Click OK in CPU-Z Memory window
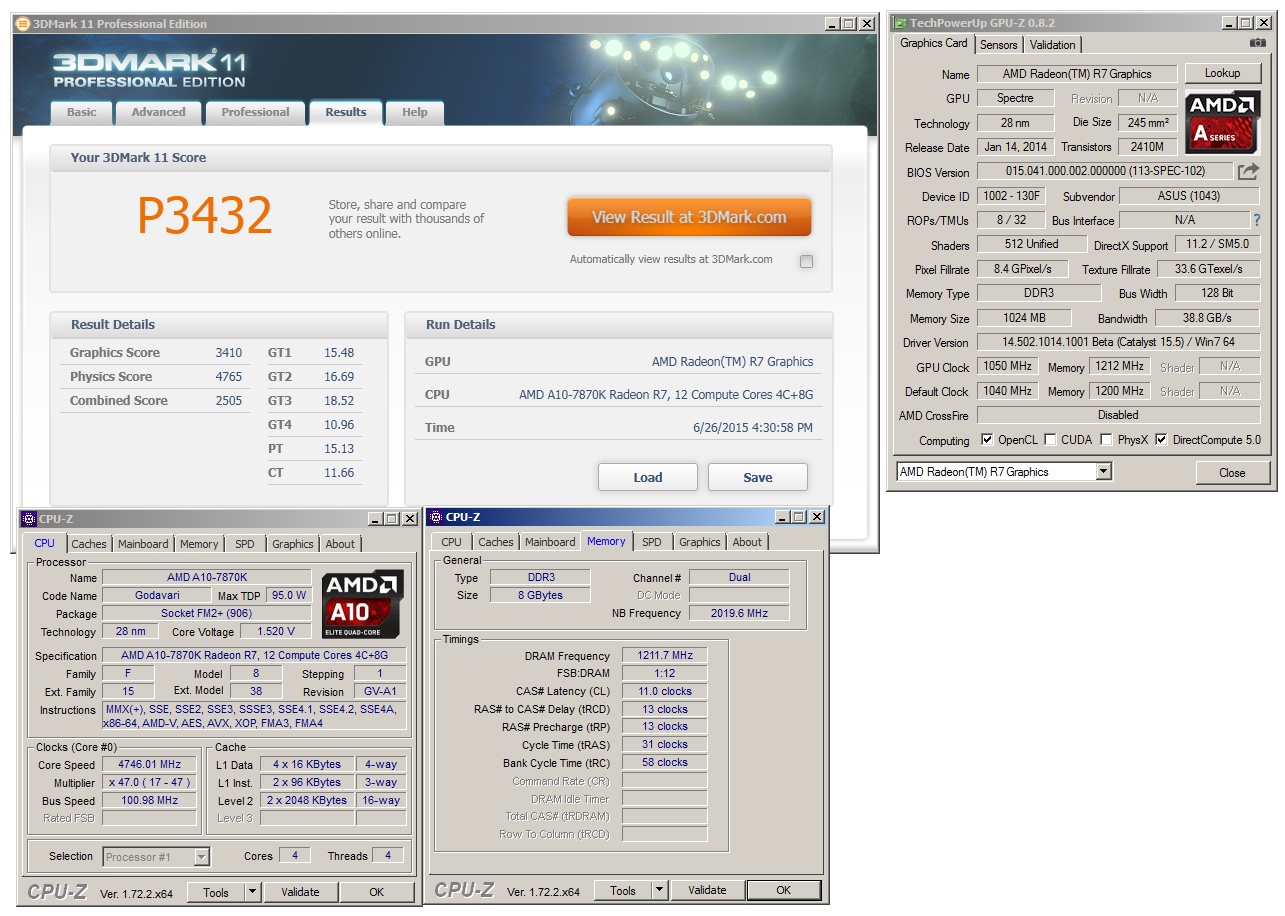The image size is (1285, 916). click(784, 890)
